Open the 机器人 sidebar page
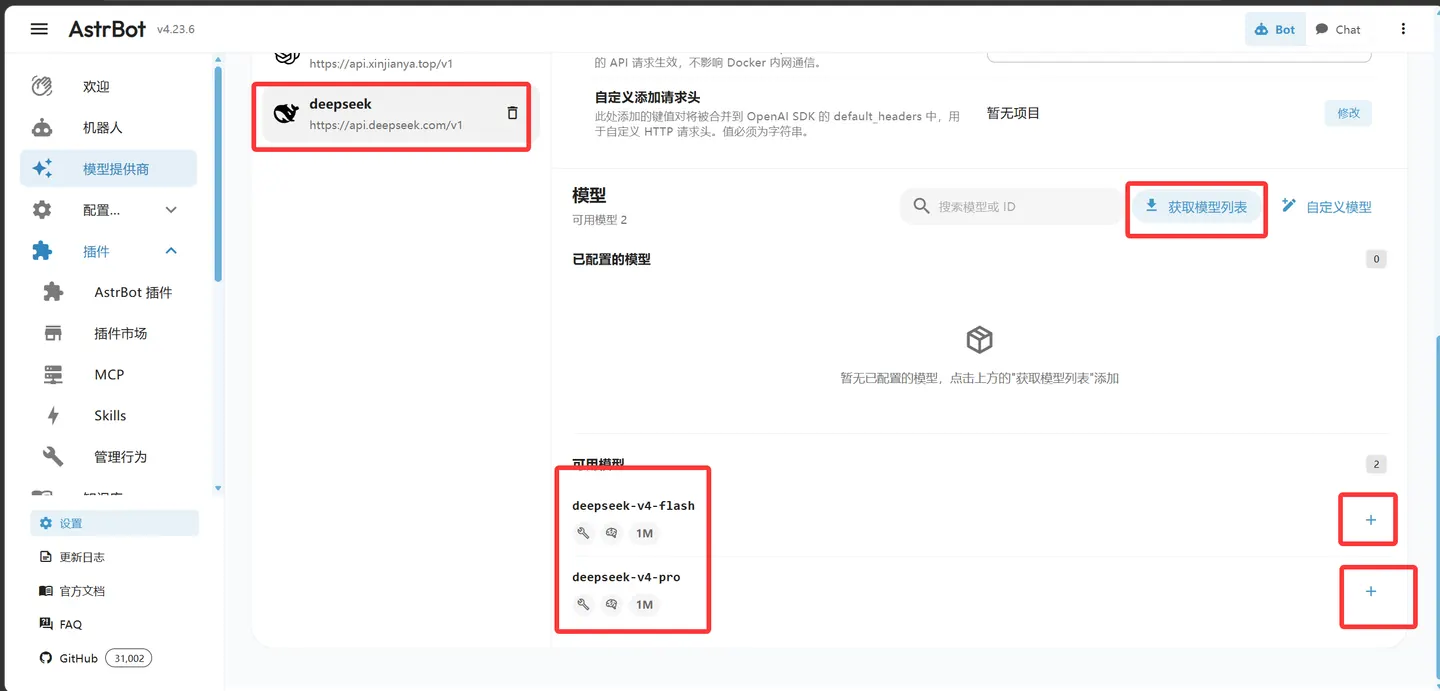 coord(108,128)
